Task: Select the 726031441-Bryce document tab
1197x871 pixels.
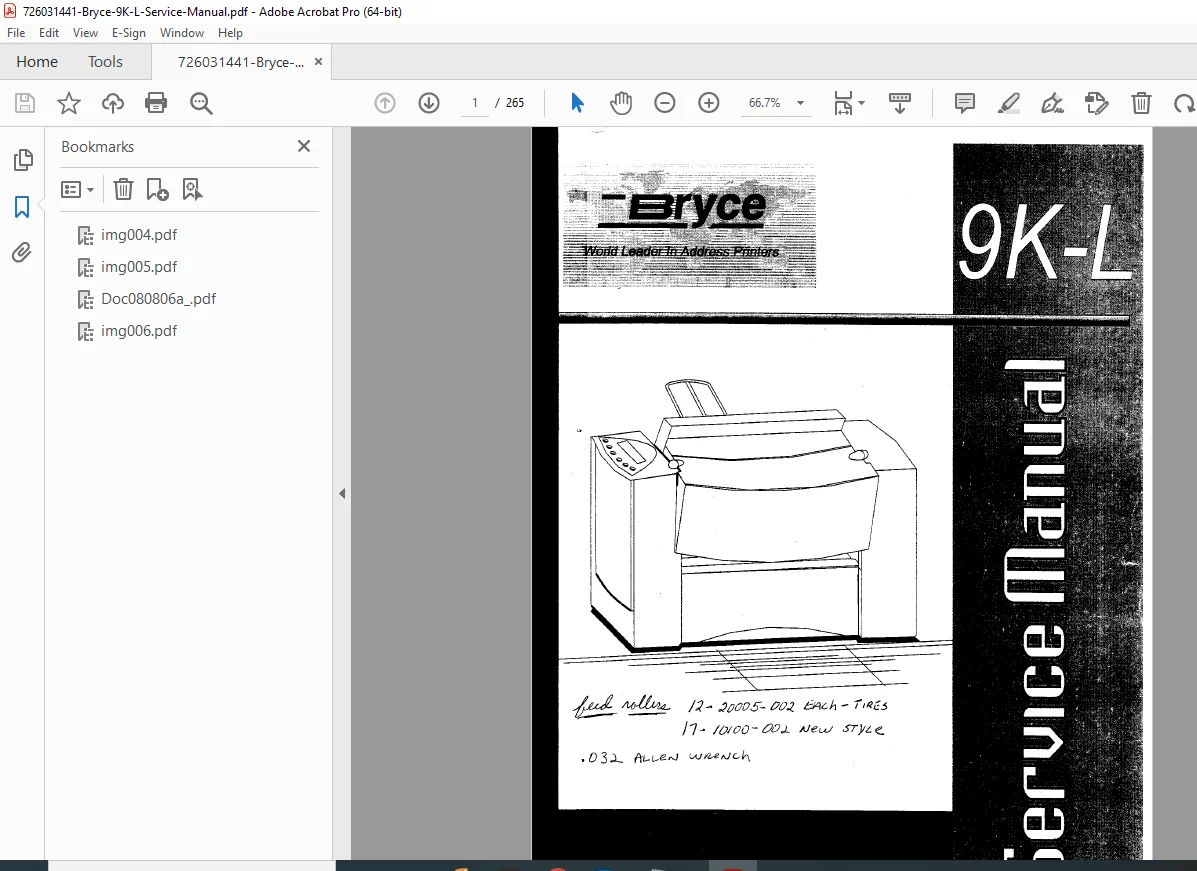Action: point(240,63)
